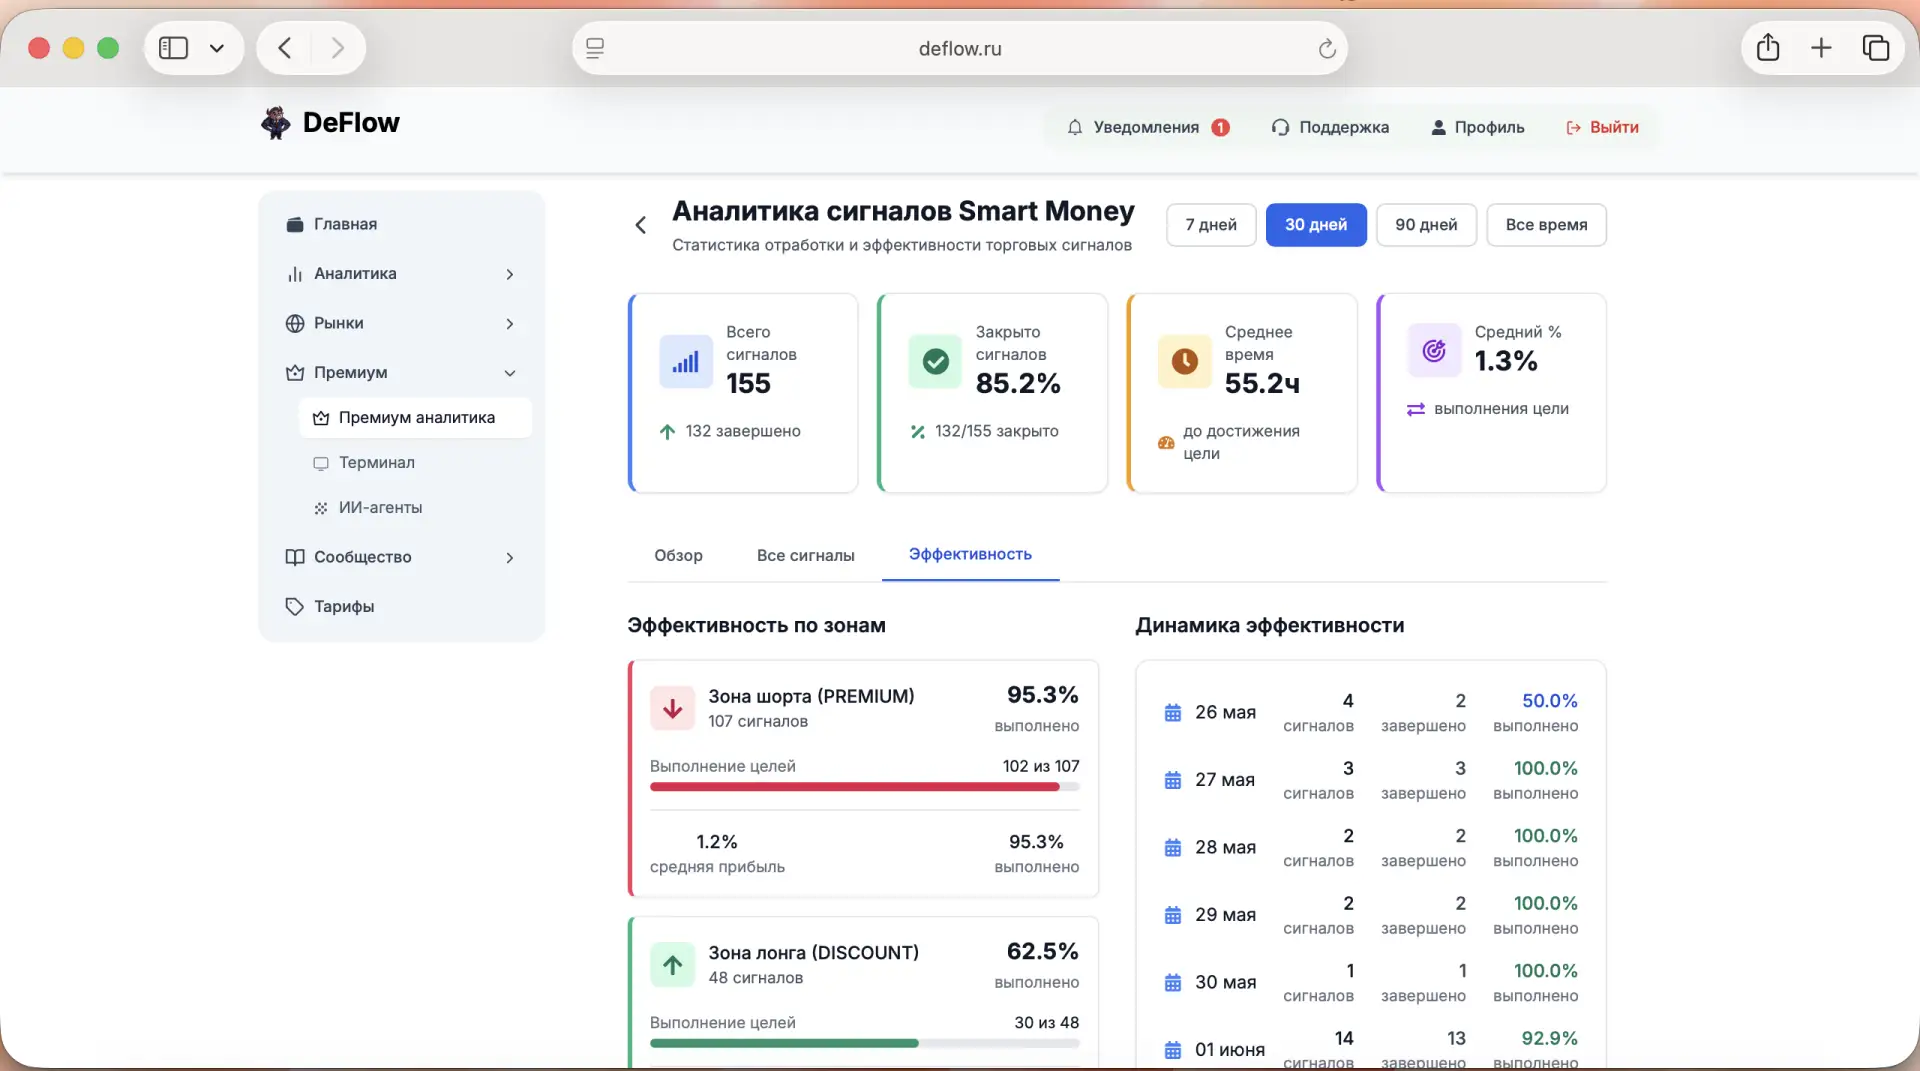Go to Главная page
1920x1071 pixels.
click(401, 224)
